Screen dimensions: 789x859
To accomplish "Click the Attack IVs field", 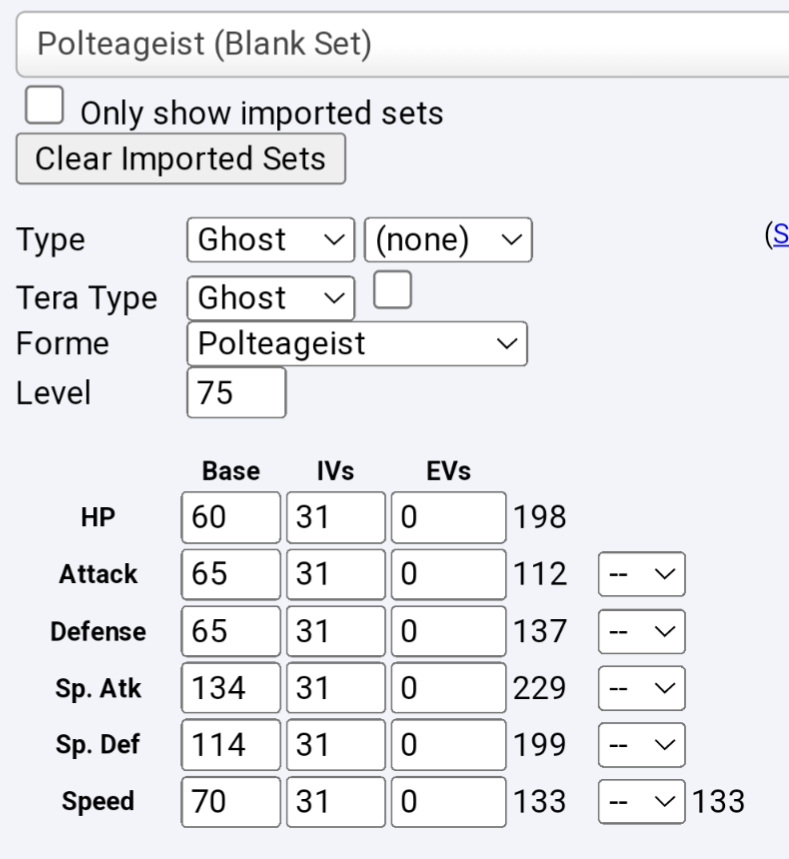I will [335, 575].
